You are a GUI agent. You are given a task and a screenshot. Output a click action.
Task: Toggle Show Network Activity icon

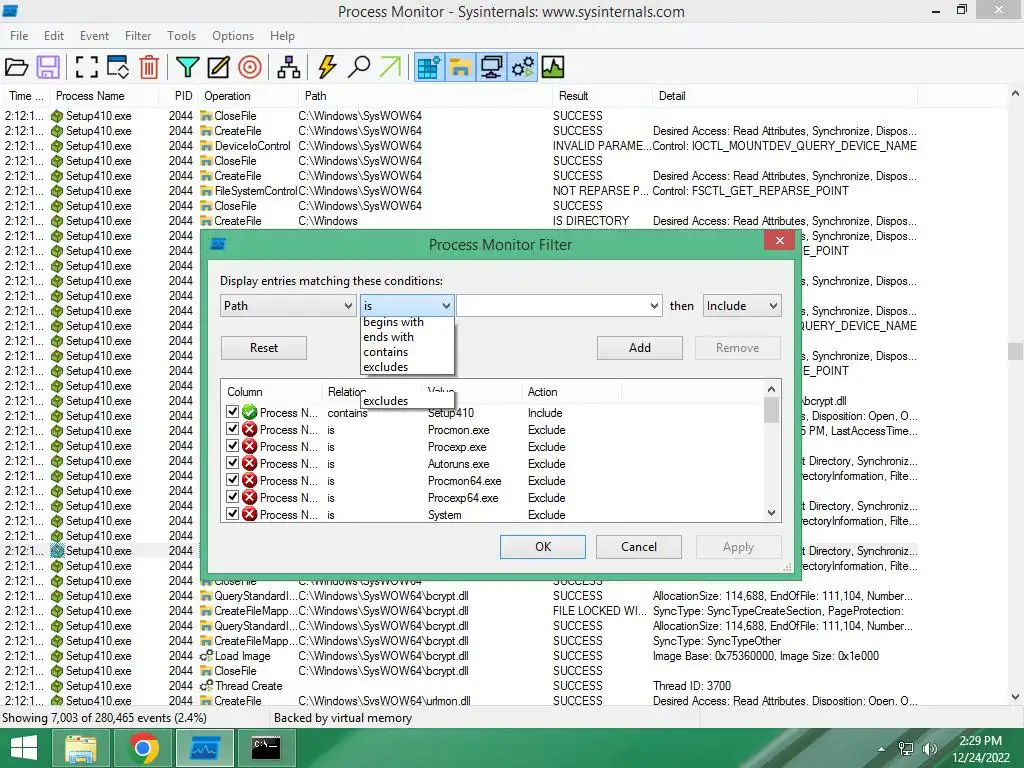tap(491, 67)
